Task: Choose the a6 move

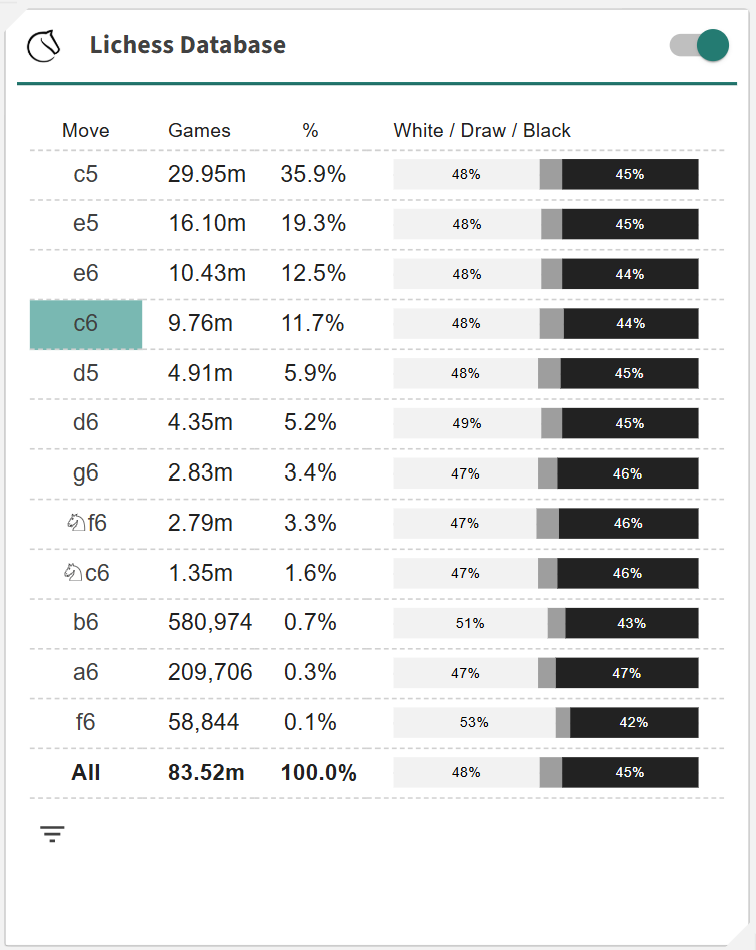Action: pyautogui.click(x=86, y=673)
